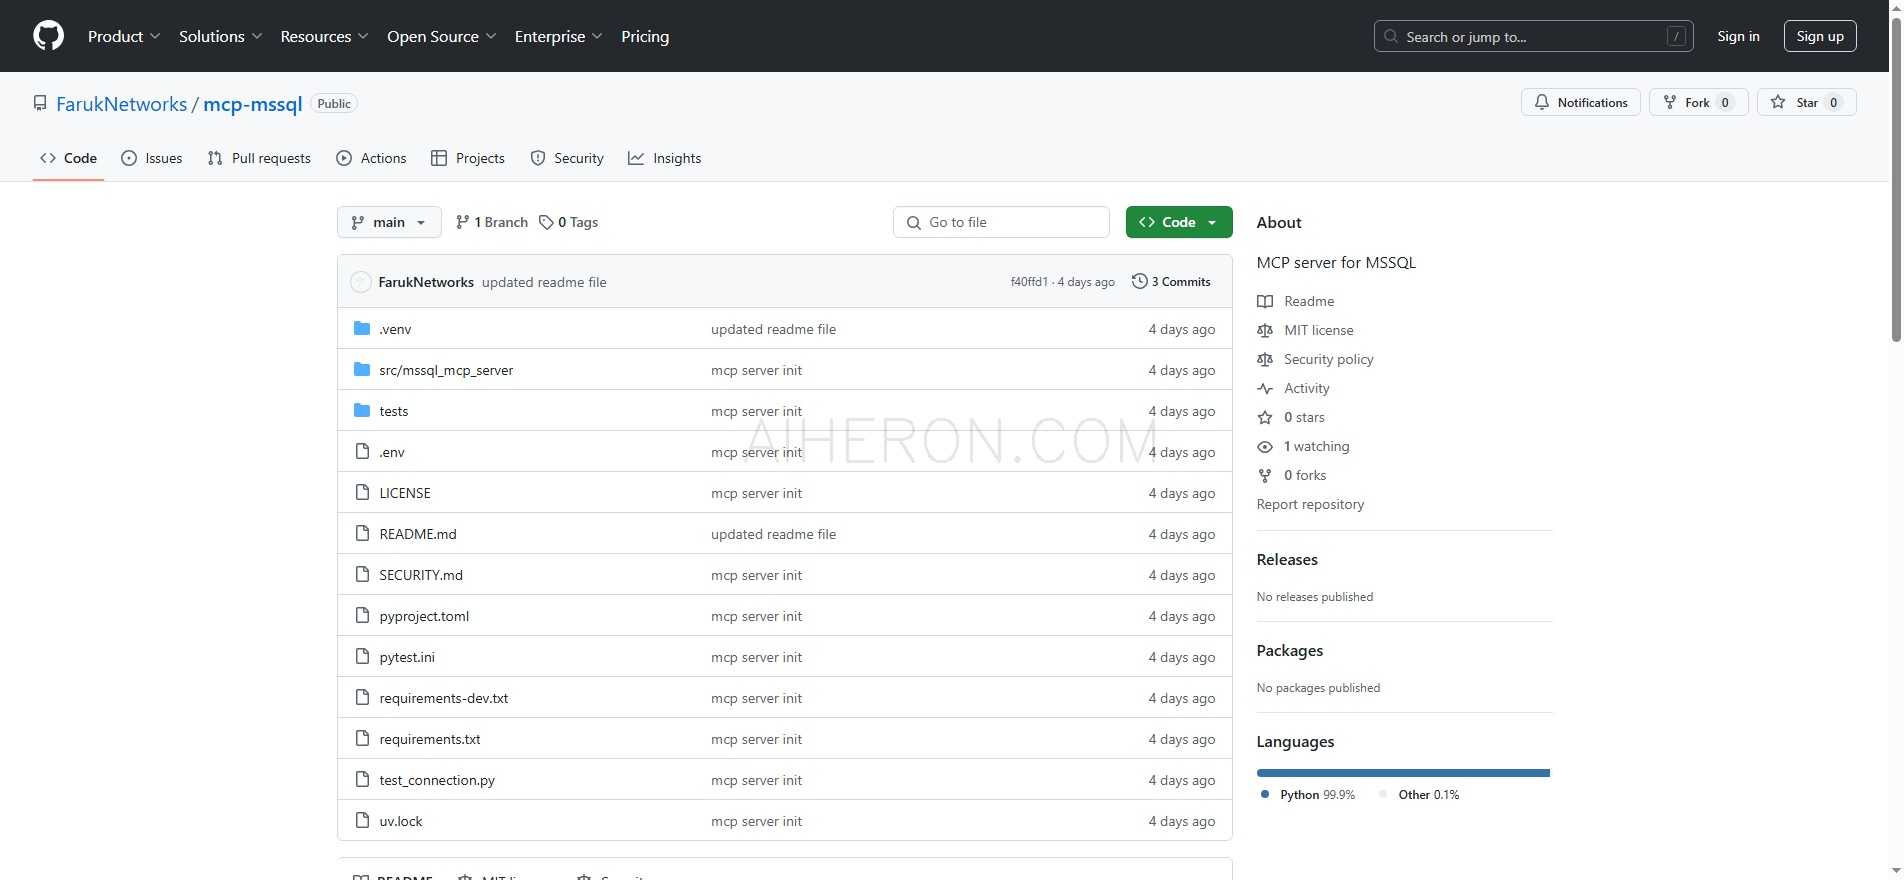Open the GitHub home logo

coord(48,36)
